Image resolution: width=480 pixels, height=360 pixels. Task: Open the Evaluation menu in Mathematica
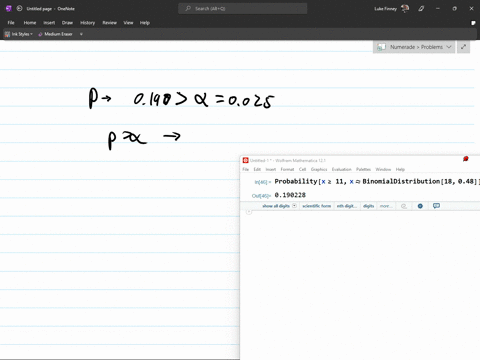[x=341, y=169]
